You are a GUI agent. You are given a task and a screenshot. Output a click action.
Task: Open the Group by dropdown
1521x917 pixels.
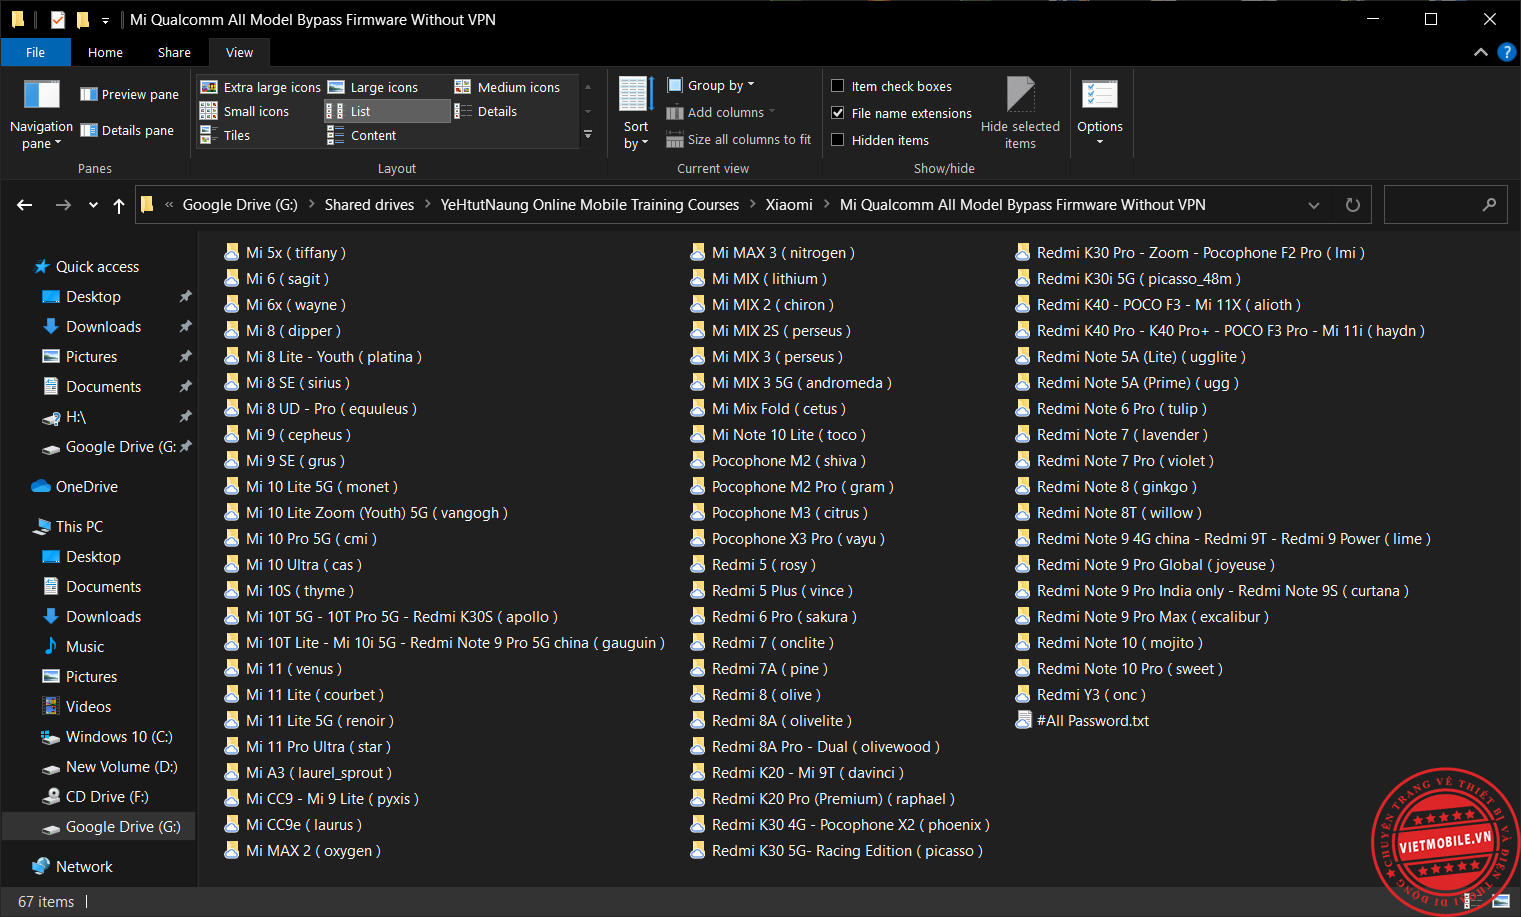click(x=711, y=85)
